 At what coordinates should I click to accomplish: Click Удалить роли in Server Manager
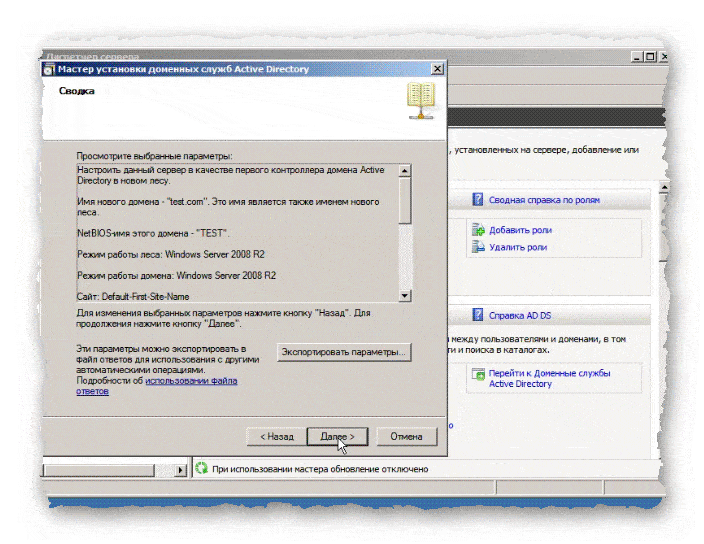[x=518, y=247]
